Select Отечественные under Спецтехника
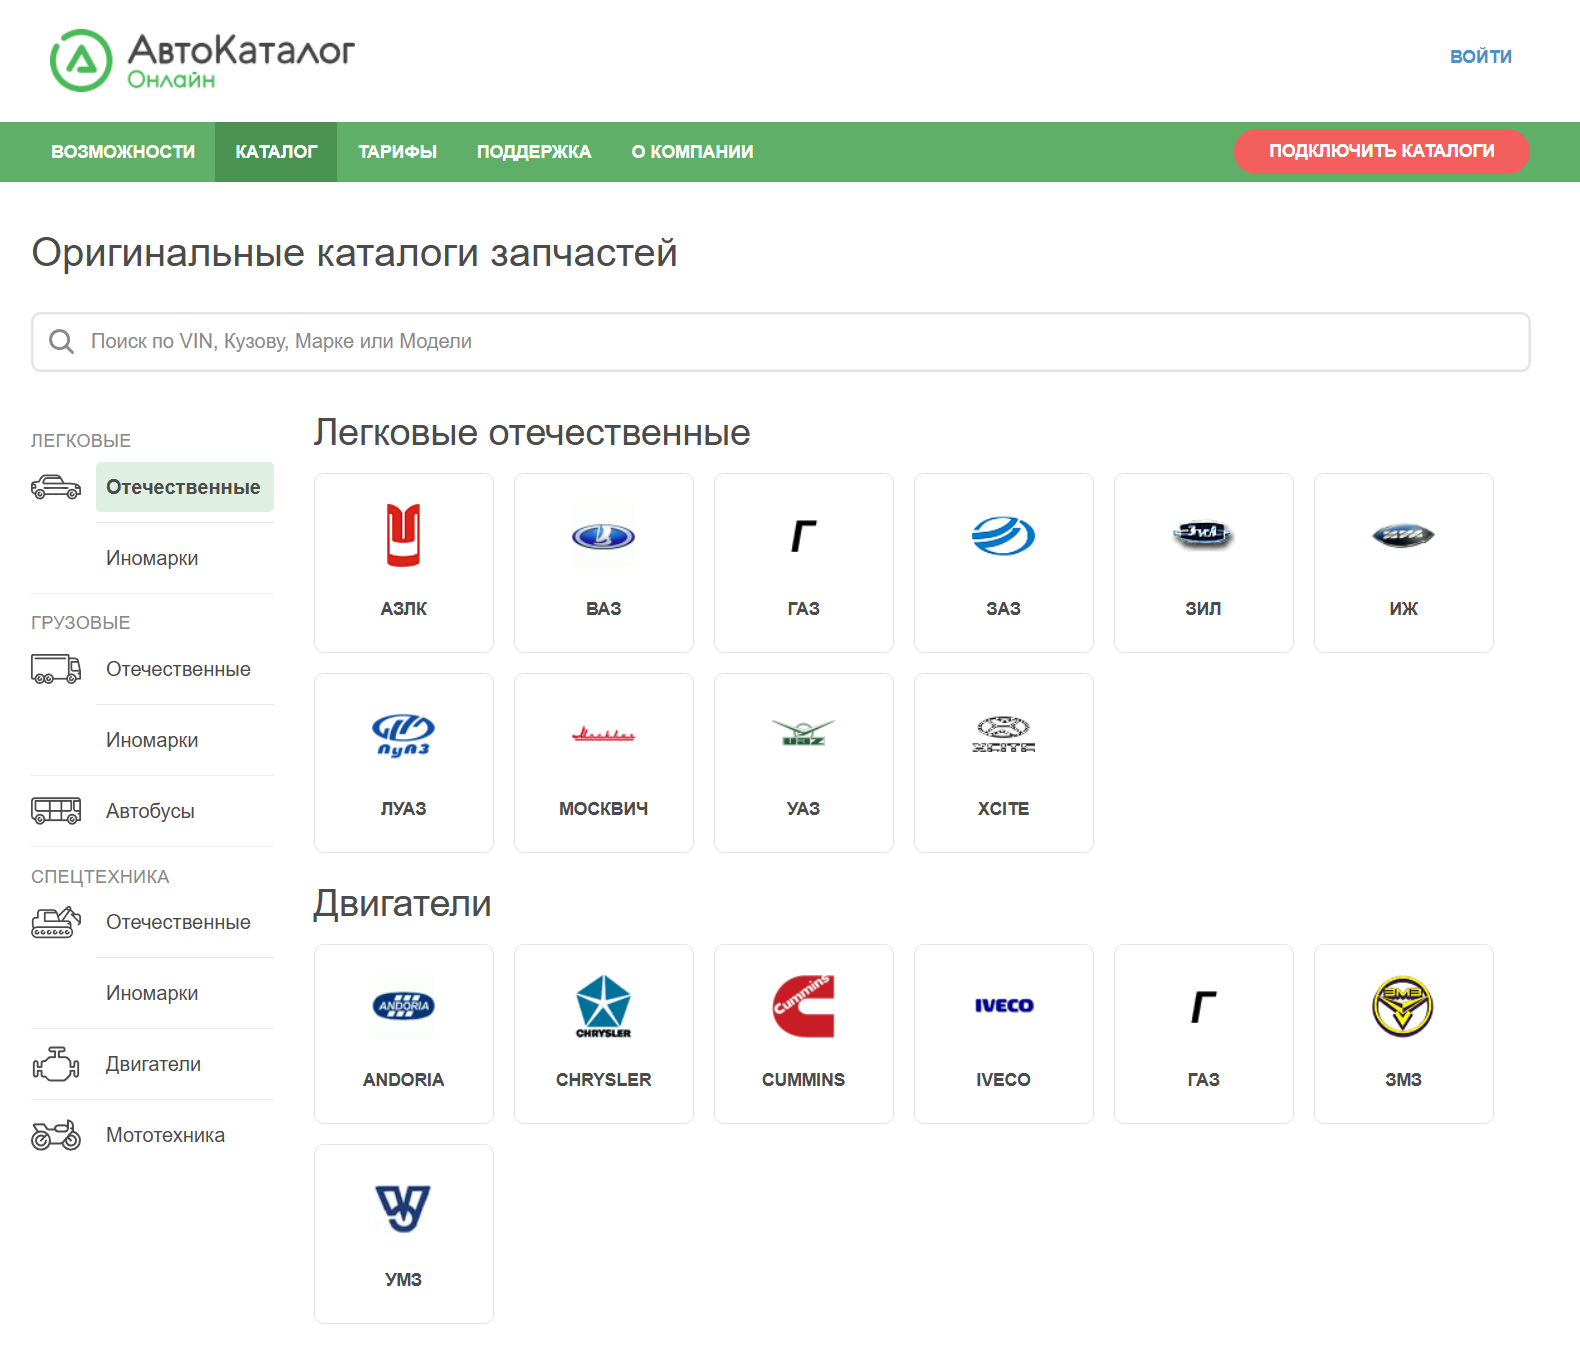 pyautogui.click(x=178, y=922)
